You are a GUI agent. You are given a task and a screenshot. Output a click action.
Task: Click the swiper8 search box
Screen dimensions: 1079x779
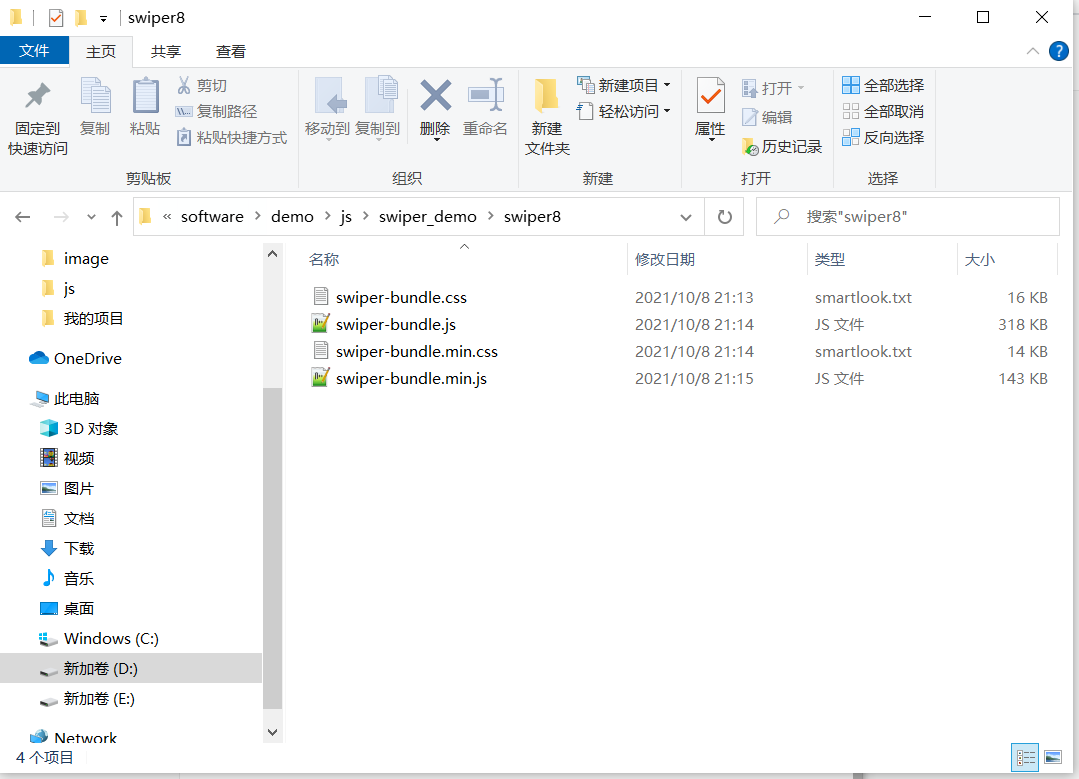pos(908,217)
